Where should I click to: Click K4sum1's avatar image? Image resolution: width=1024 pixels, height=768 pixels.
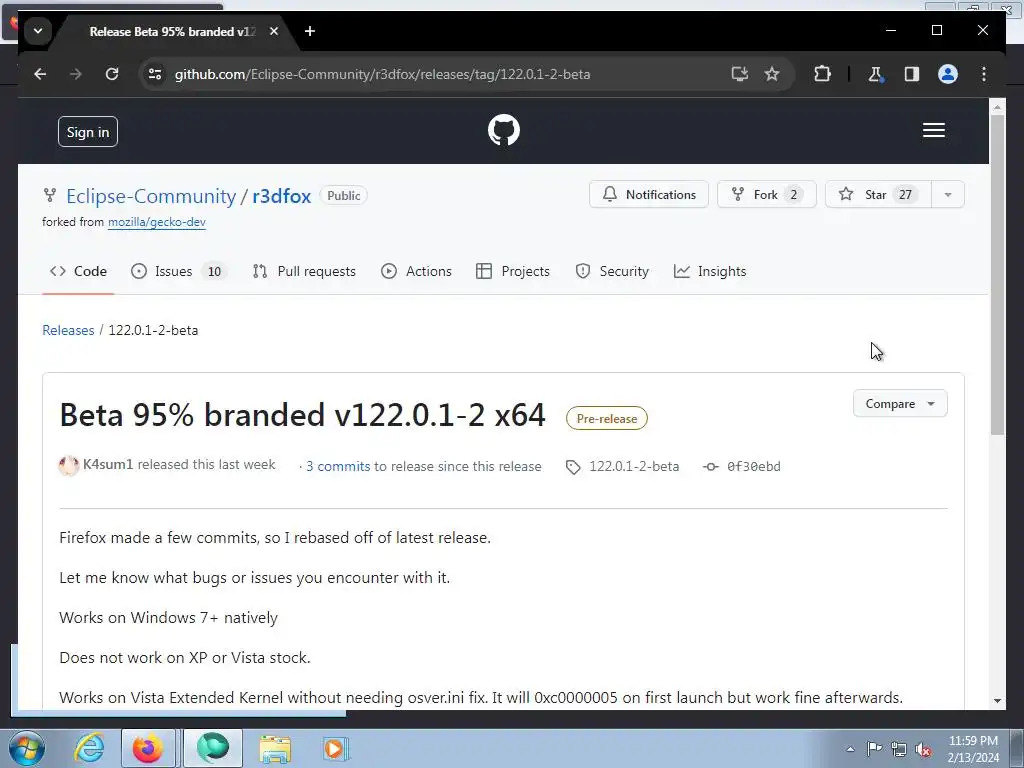click(x=69, y=466)
